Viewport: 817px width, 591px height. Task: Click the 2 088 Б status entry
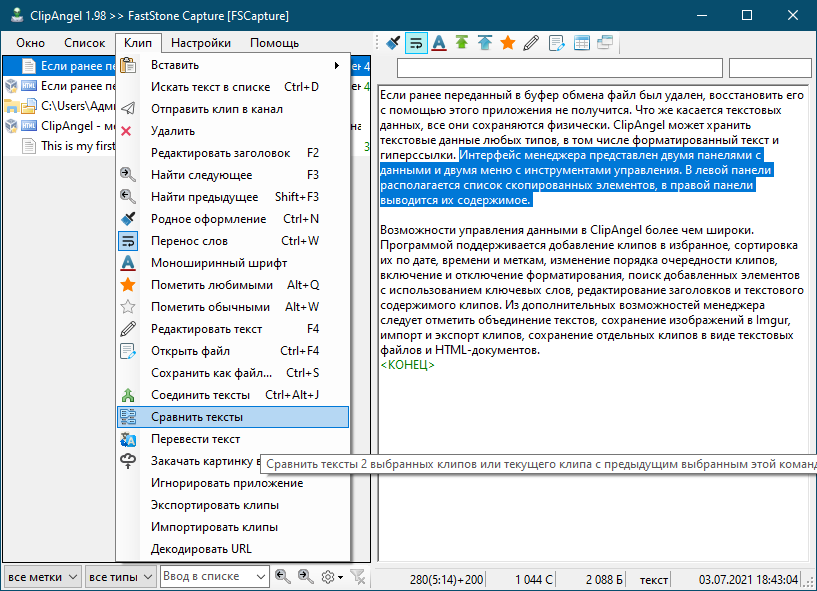[x=604, y=579]
